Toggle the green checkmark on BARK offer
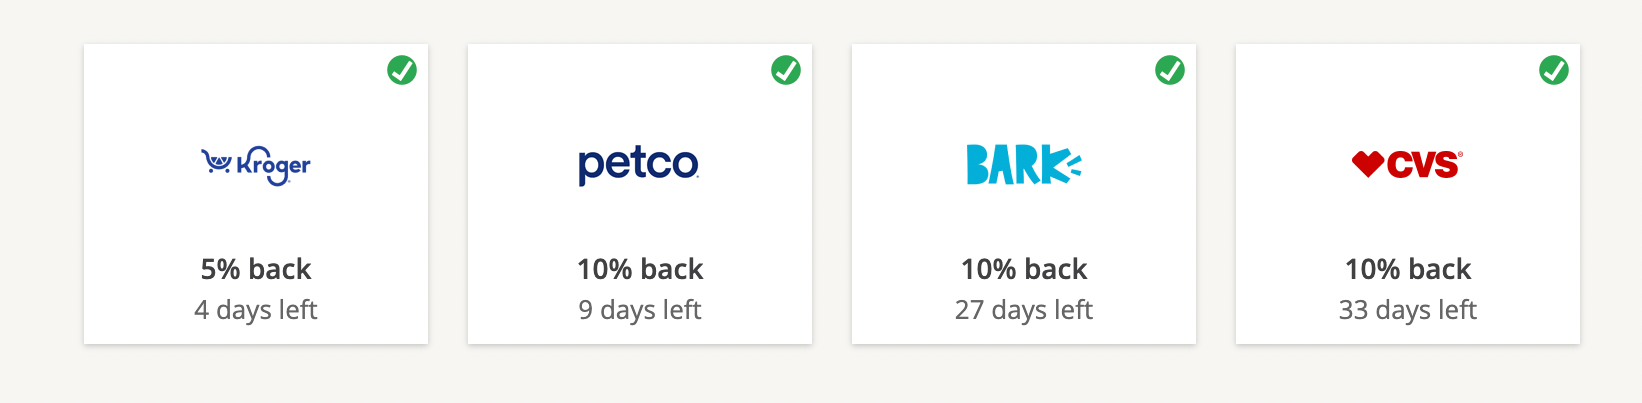This screenshot has width=1642, height=403. (1170, 70)
